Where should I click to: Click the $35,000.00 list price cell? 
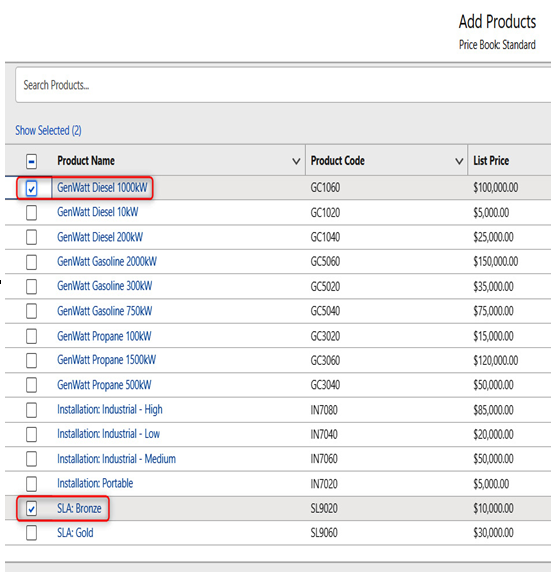(x=493, y=286)
